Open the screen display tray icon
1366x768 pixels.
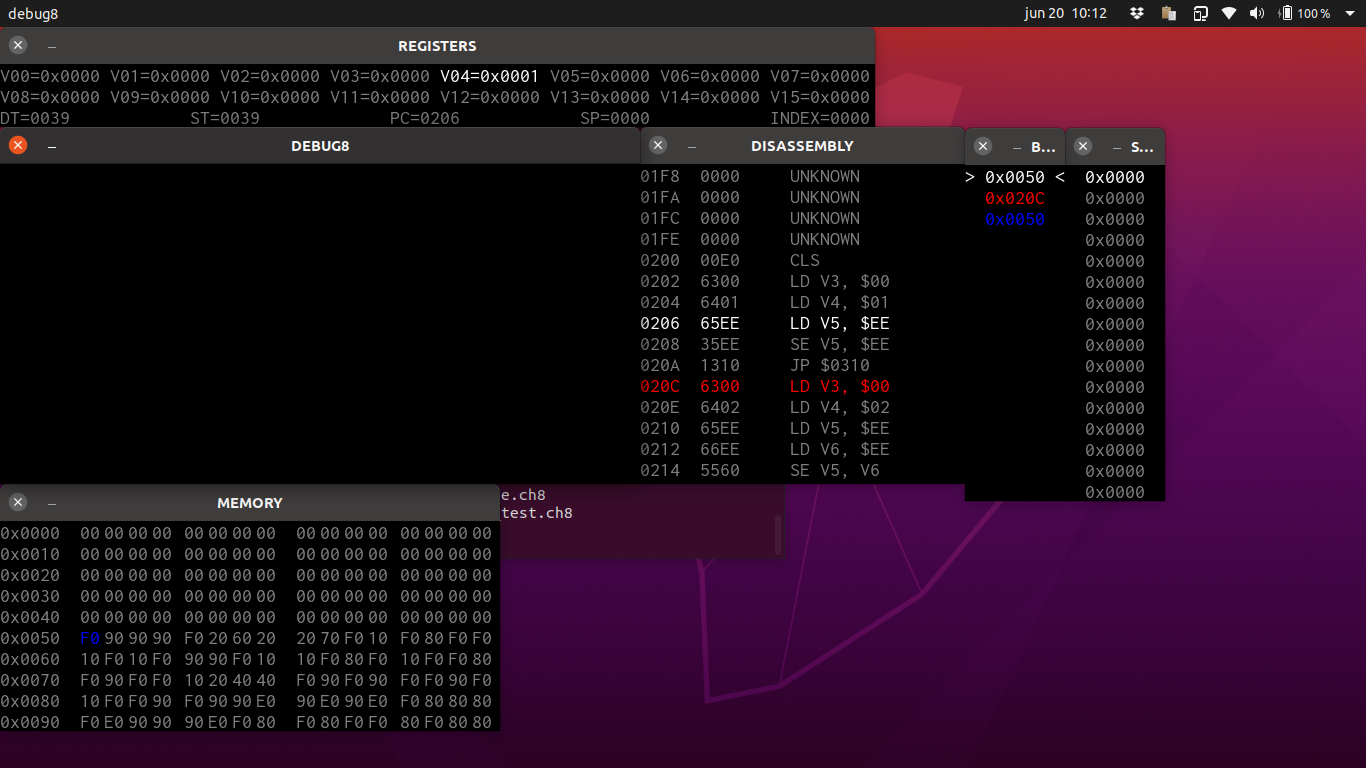pyautogui.click(x=1200, y=13)
